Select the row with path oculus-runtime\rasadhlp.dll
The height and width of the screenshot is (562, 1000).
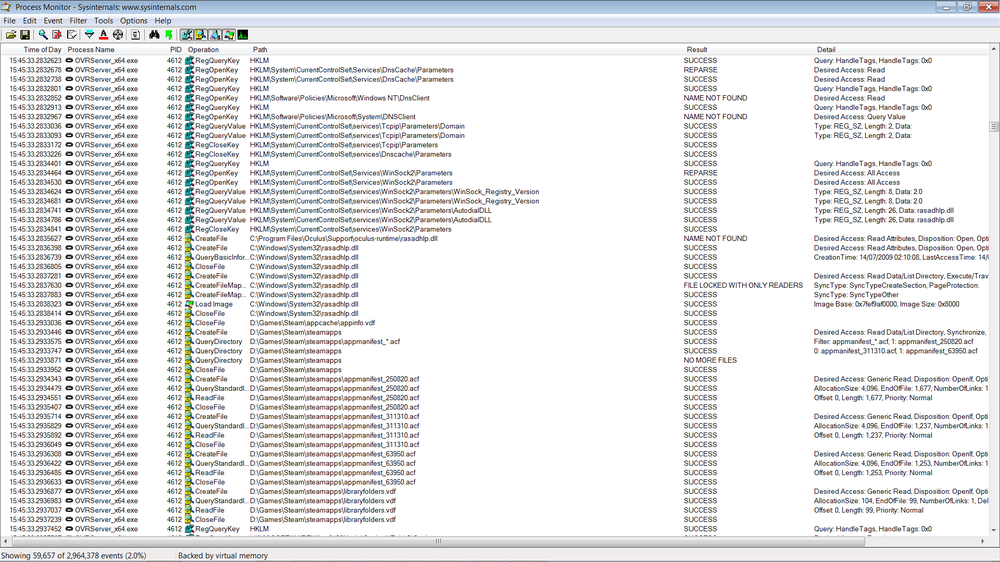[x=495, y=239]
